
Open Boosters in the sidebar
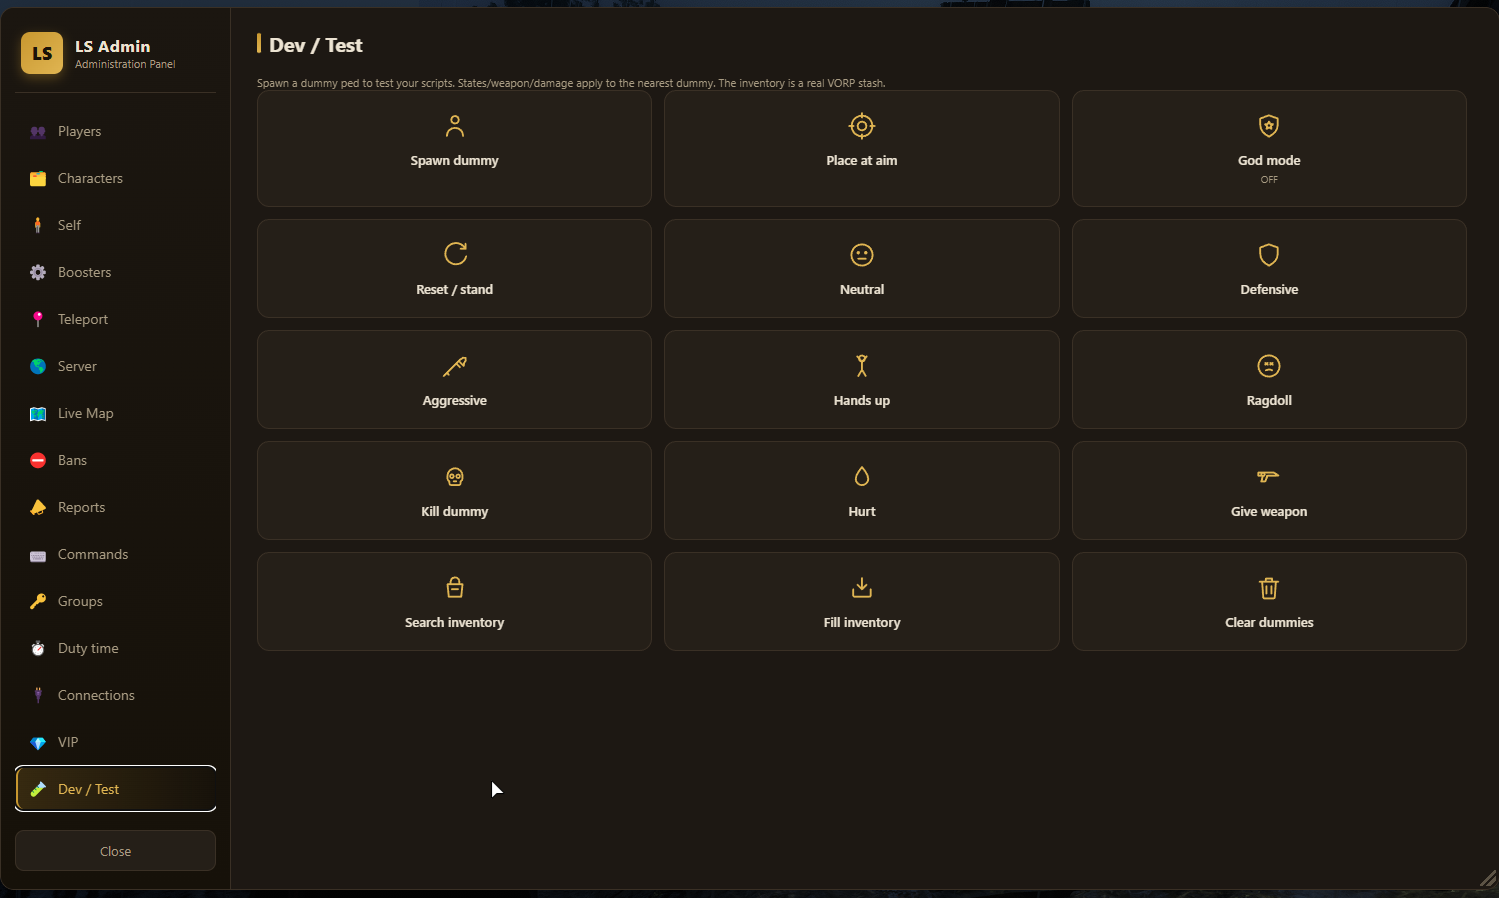coord(115,272)
